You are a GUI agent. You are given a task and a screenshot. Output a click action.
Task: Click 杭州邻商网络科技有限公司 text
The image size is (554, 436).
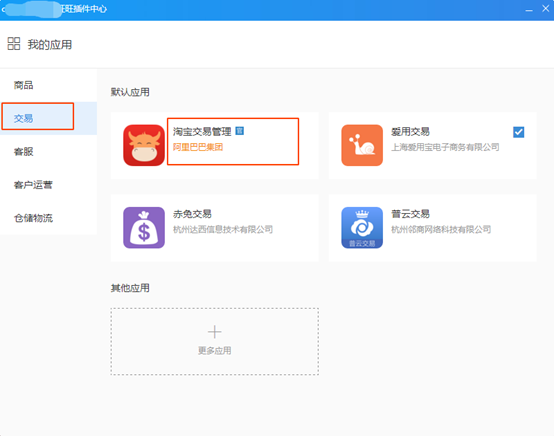pyautogui.click(x=441, y=229)
